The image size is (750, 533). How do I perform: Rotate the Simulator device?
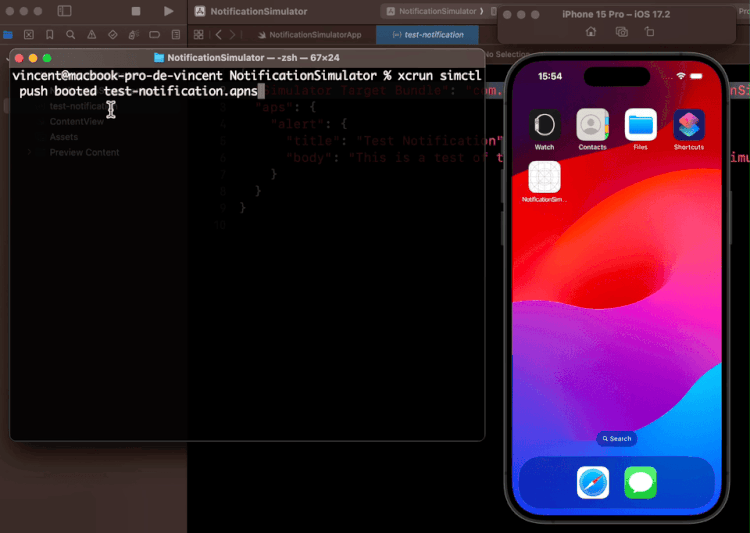tap(649, 32)
